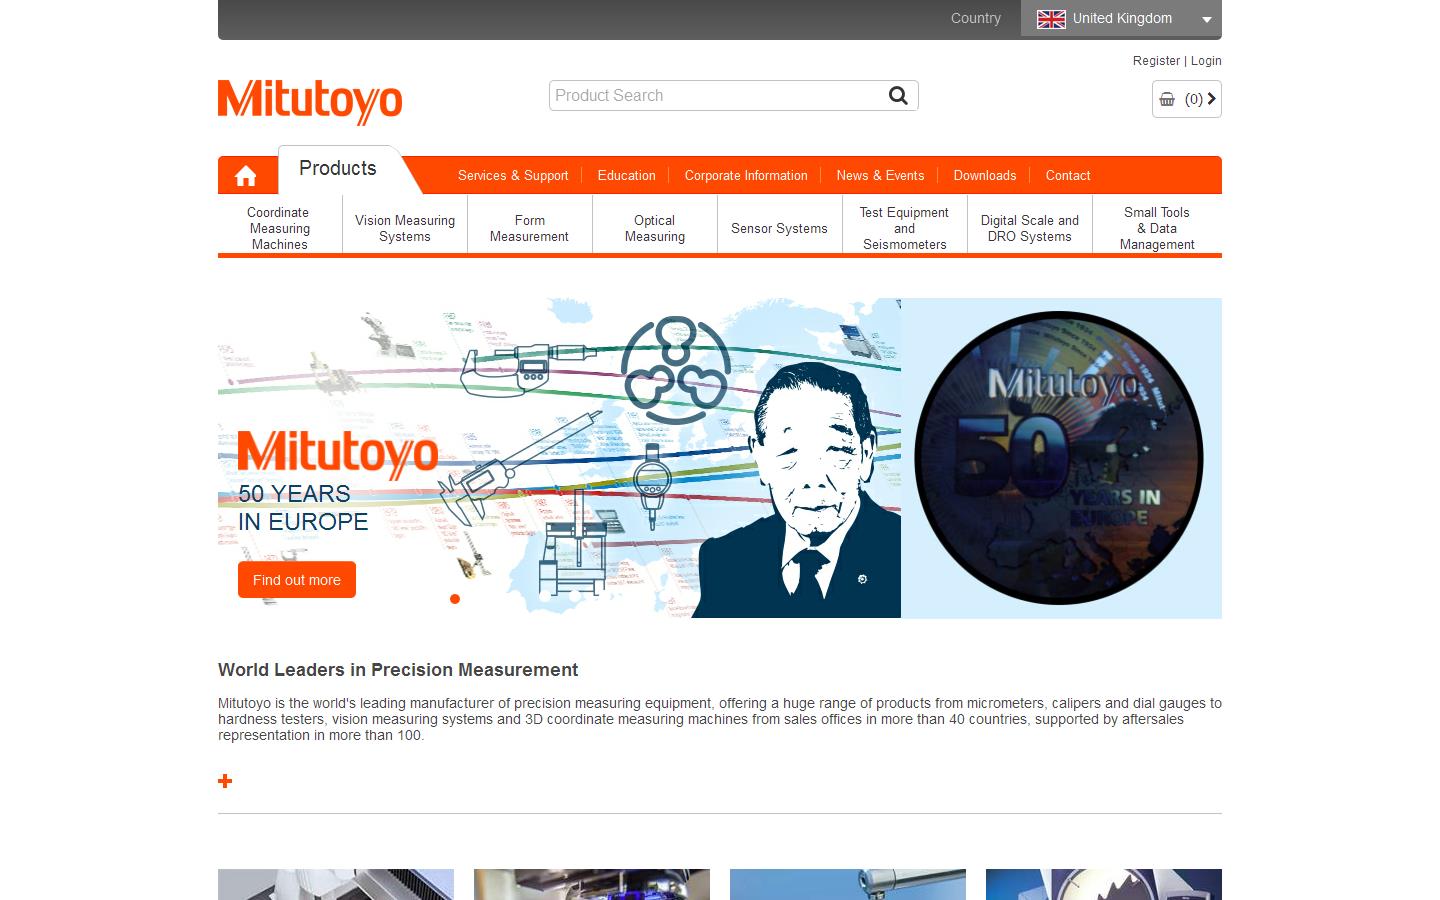Open the shopping basket icon
The image size is (1440, 900).
(x=1167, y=99)
